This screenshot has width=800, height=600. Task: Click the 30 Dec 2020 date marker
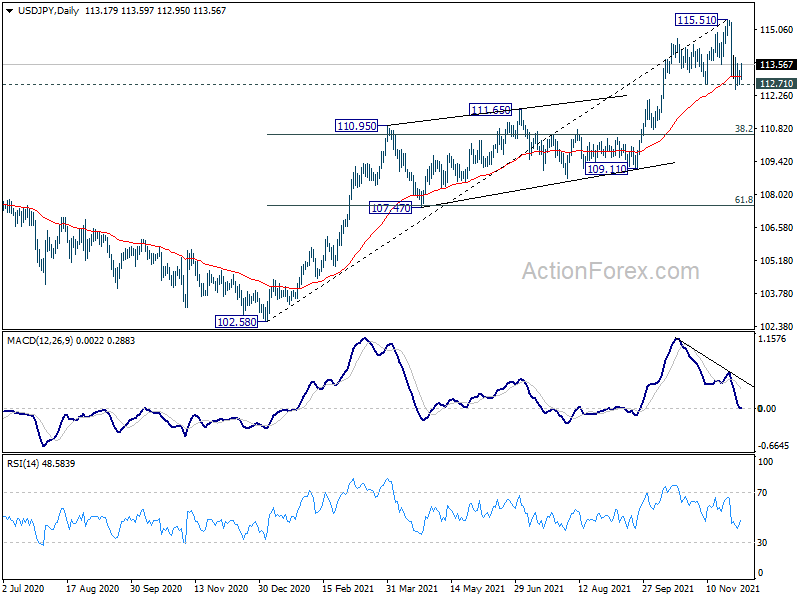click(x=284, y=588)
